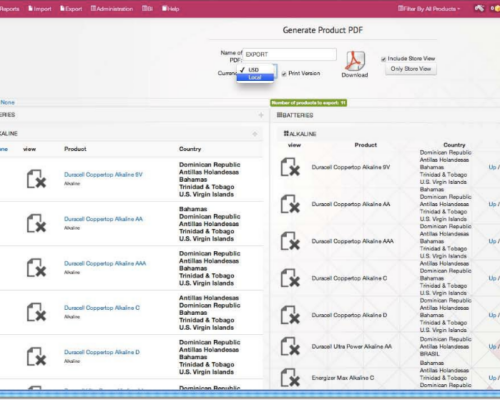This screenshot has height=400, width=500.
Task: Click the Only Store View button
Action: coord(411,69)
